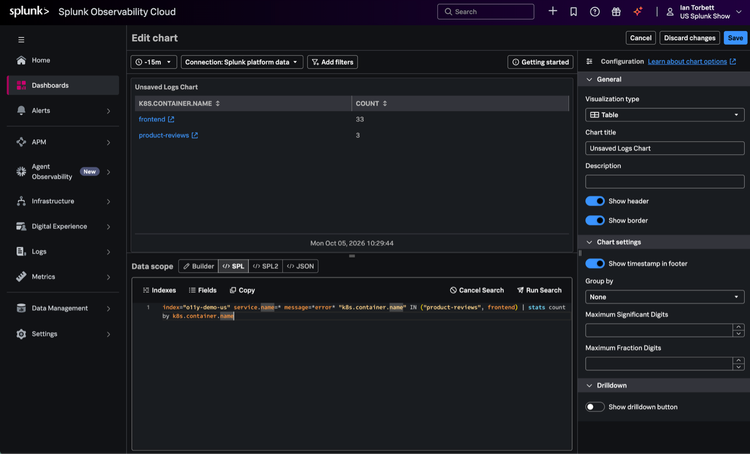Open Dashboards in sidebar
This screenshot has width=750, height=455.
pos(63,85)
